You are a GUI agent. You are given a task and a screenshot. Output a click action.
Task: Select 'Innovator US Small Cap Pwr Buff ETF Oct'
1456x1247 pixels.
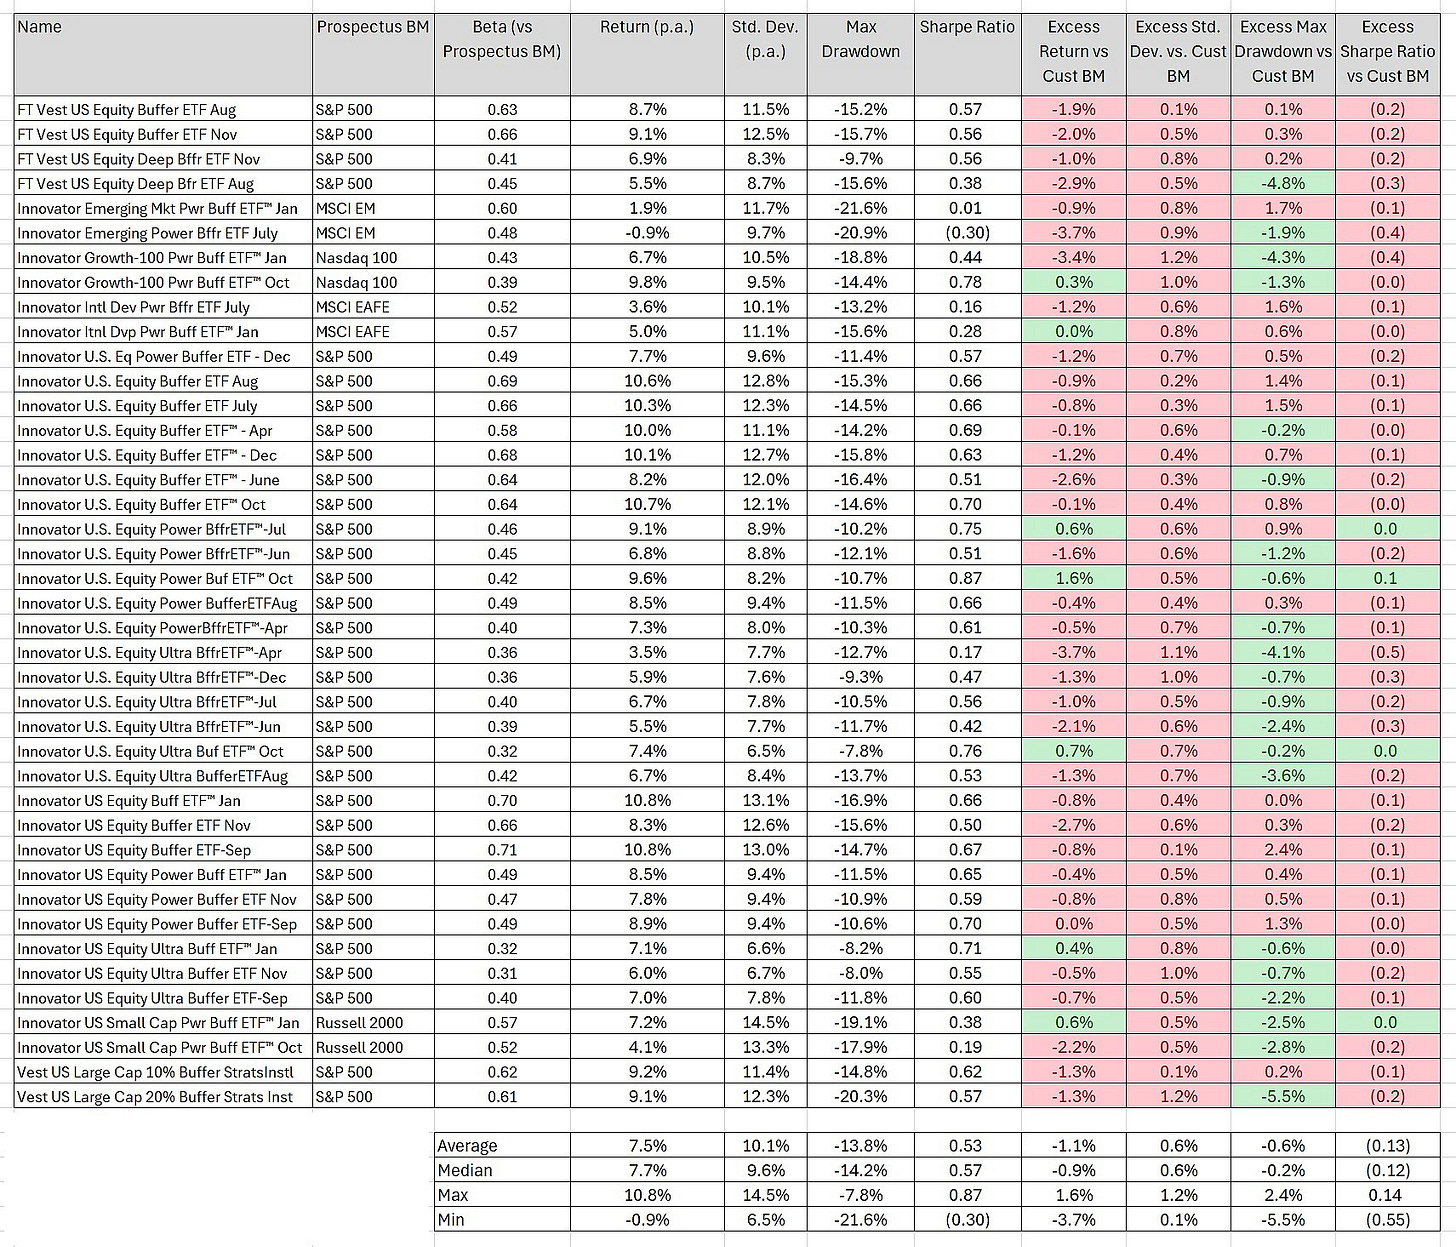(163, 1047)
